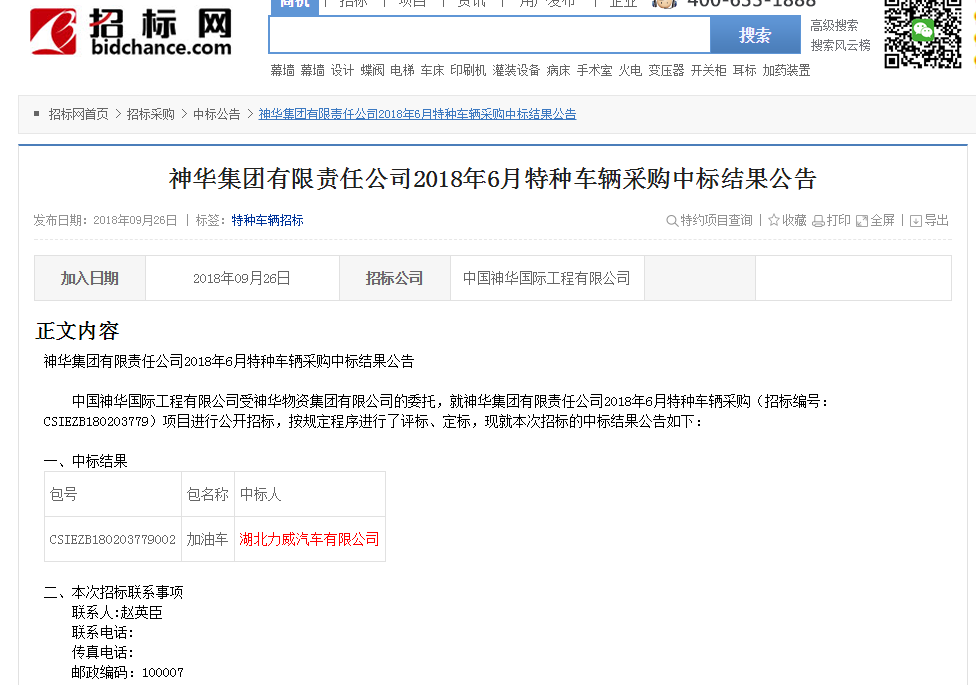Select hot keyword 手术室
Image resolution: width=976 pixels, height=685 pixels.
click(594, 70)
